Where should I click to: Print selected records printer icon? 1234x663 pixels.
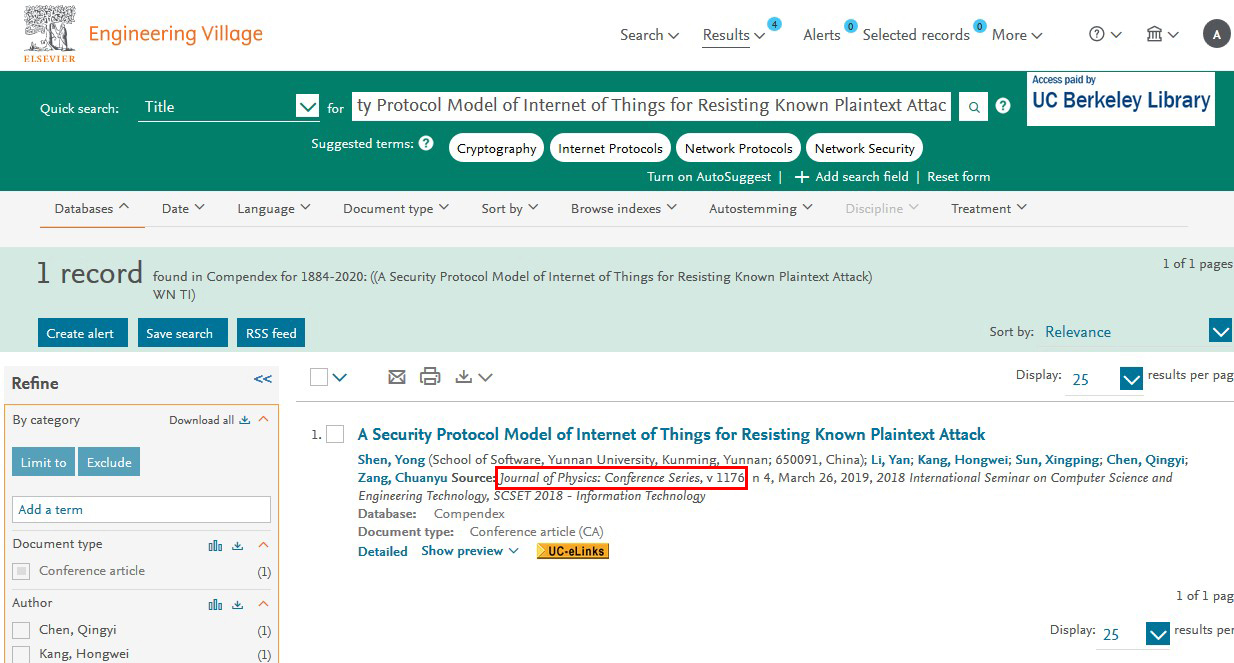[x=430, y=377]
